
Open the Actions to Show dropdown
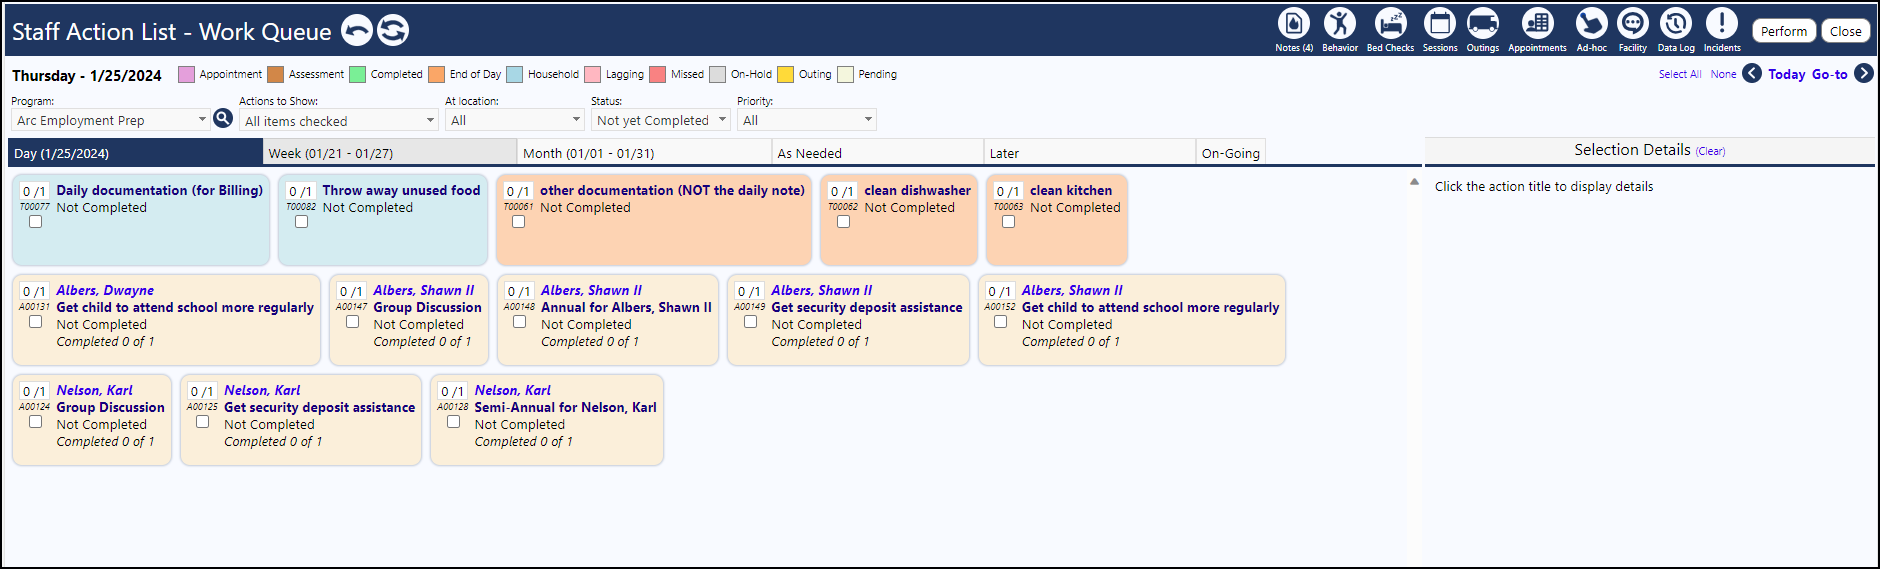click(338, 120)
